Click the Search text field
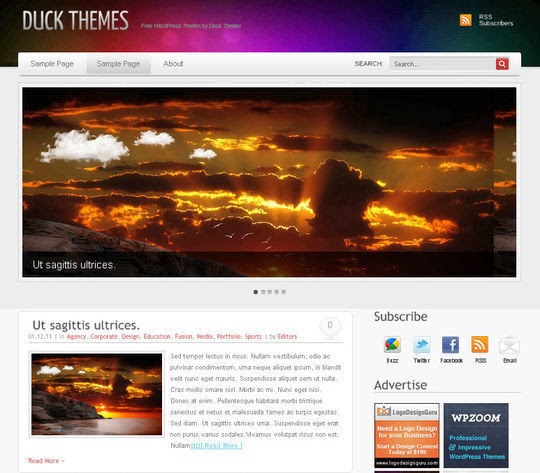This screenshot has width=540, height=473. pos(443,64)
